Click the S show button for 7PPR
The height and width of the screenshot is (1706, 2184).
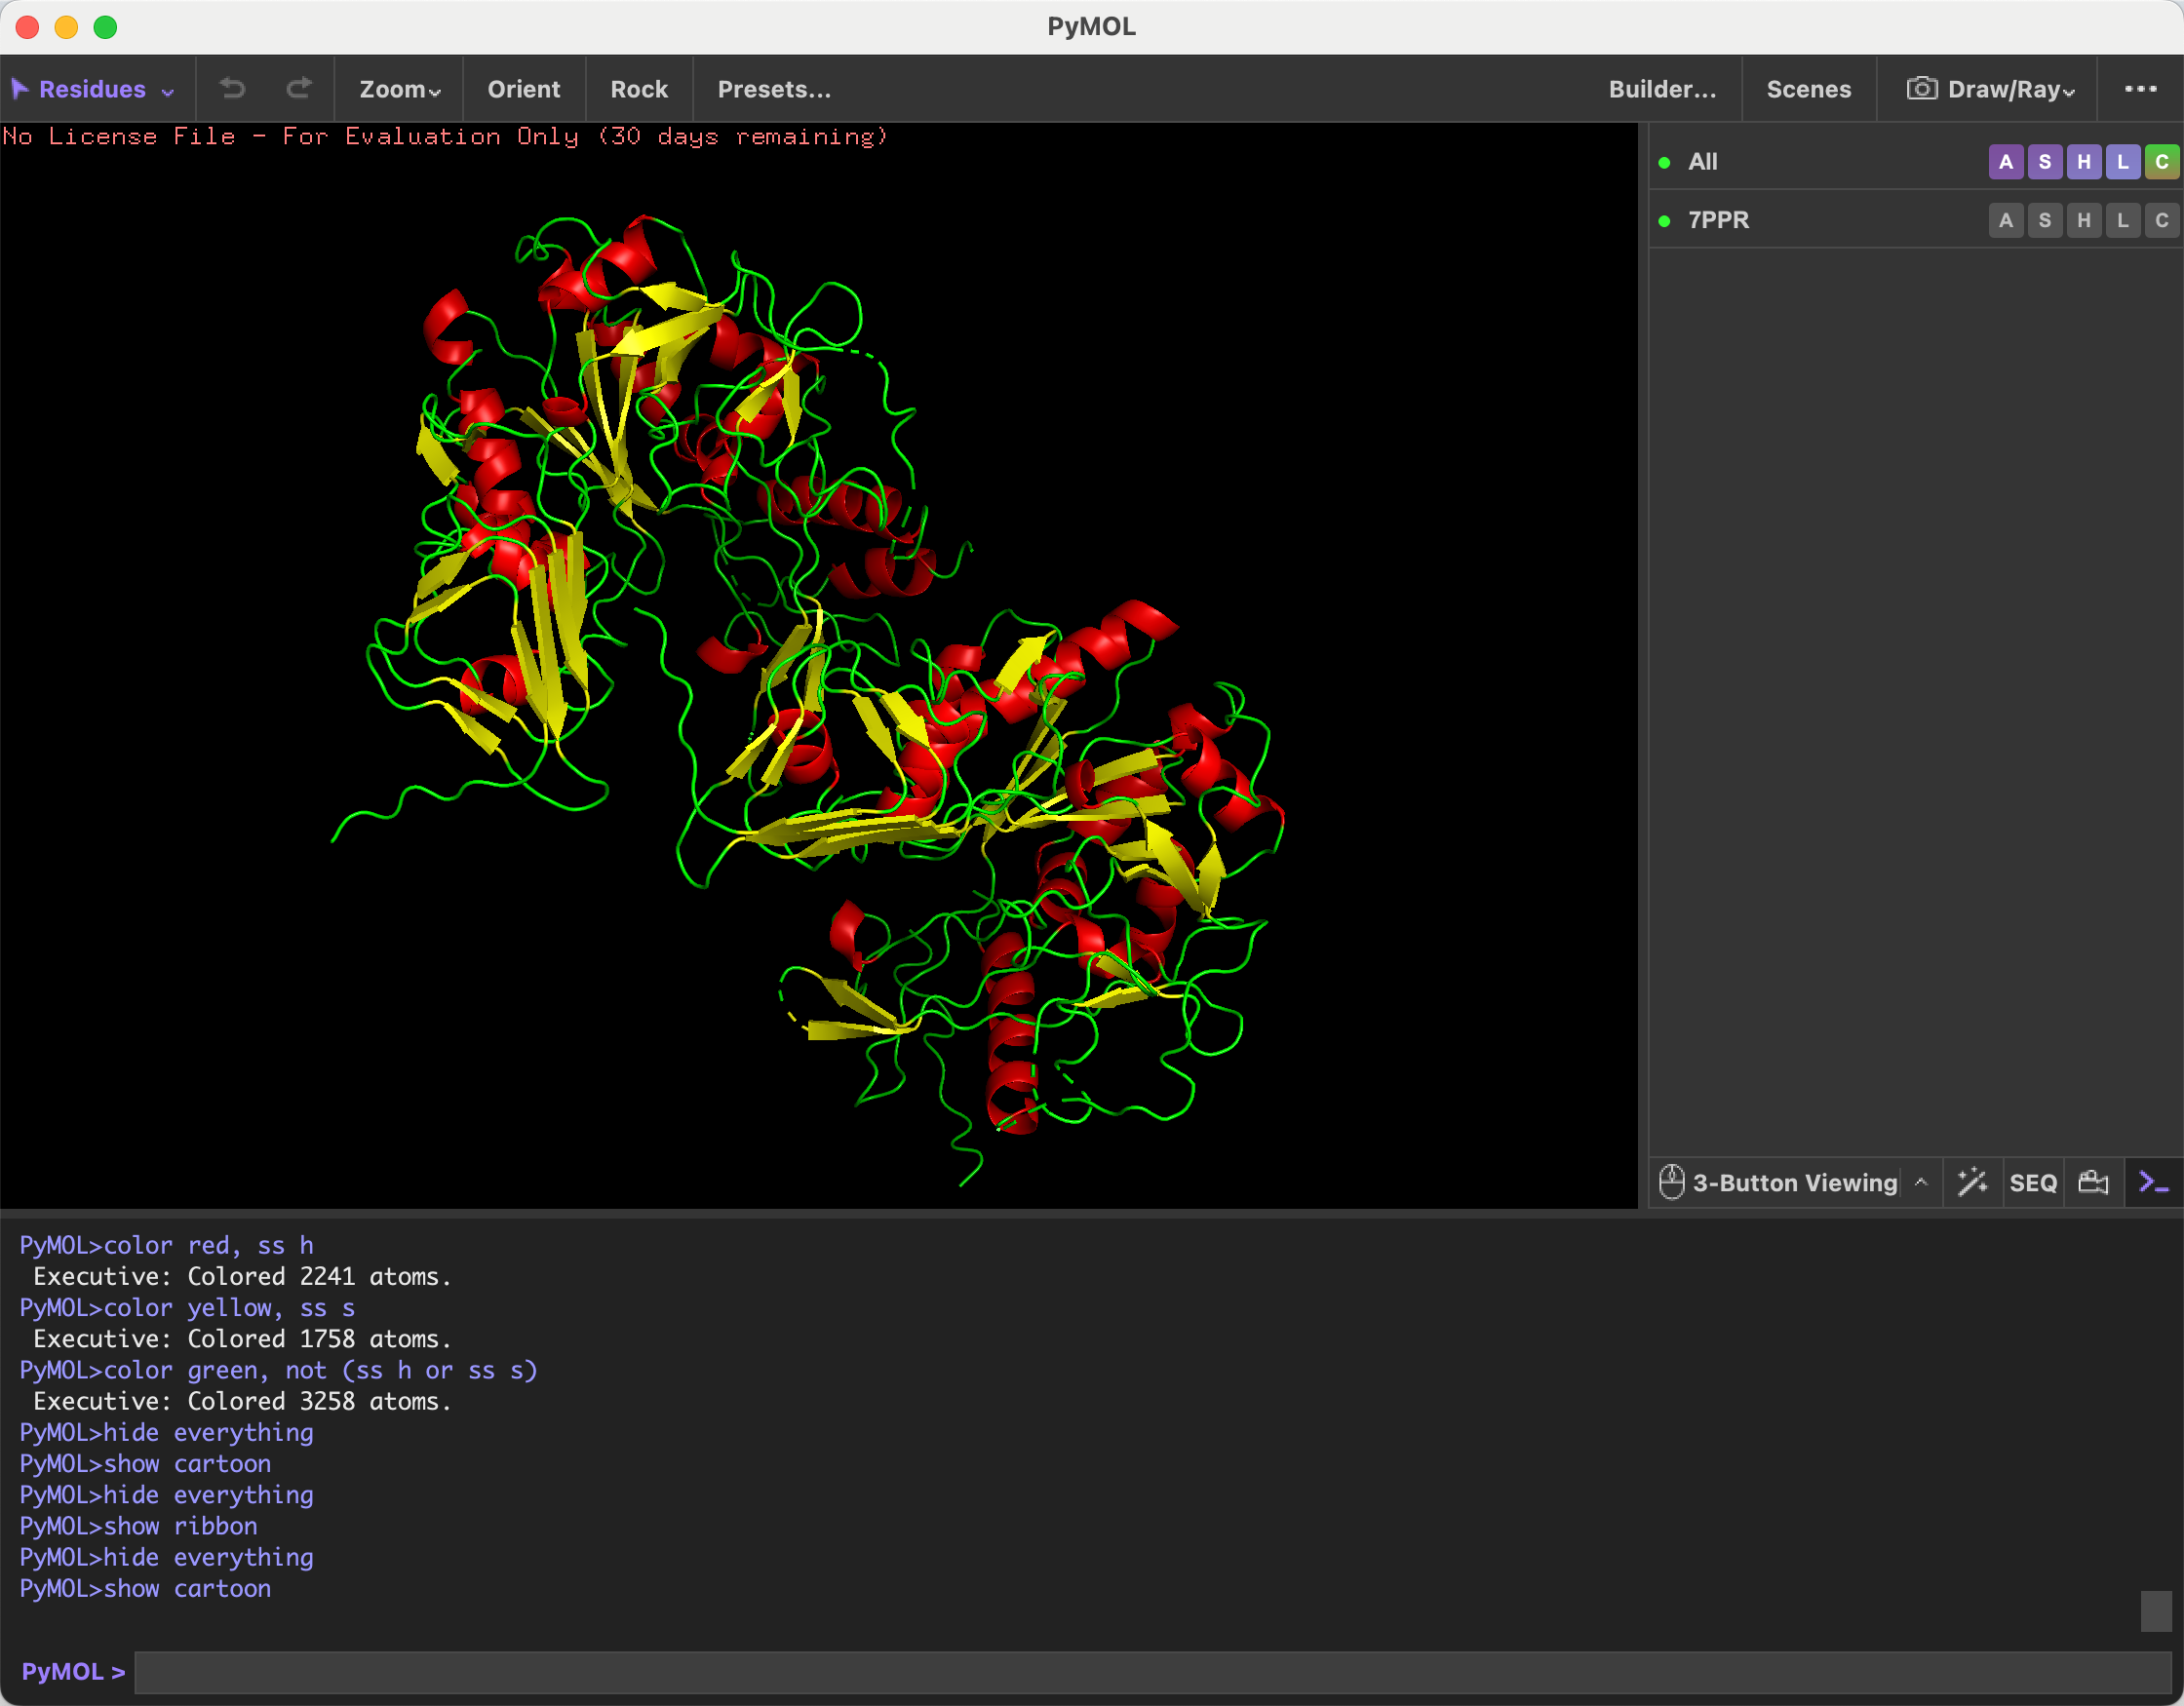coord(2044,220)
